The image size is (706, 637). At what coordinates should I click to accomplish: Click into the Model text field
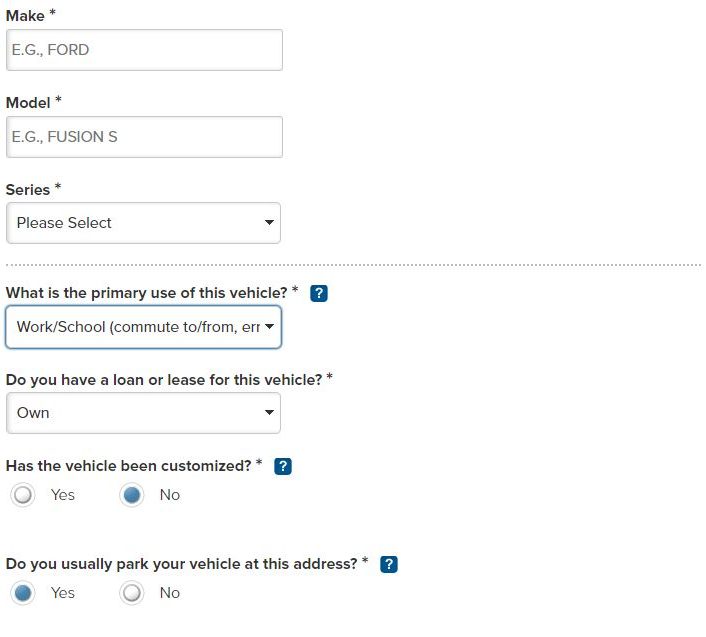144,137
